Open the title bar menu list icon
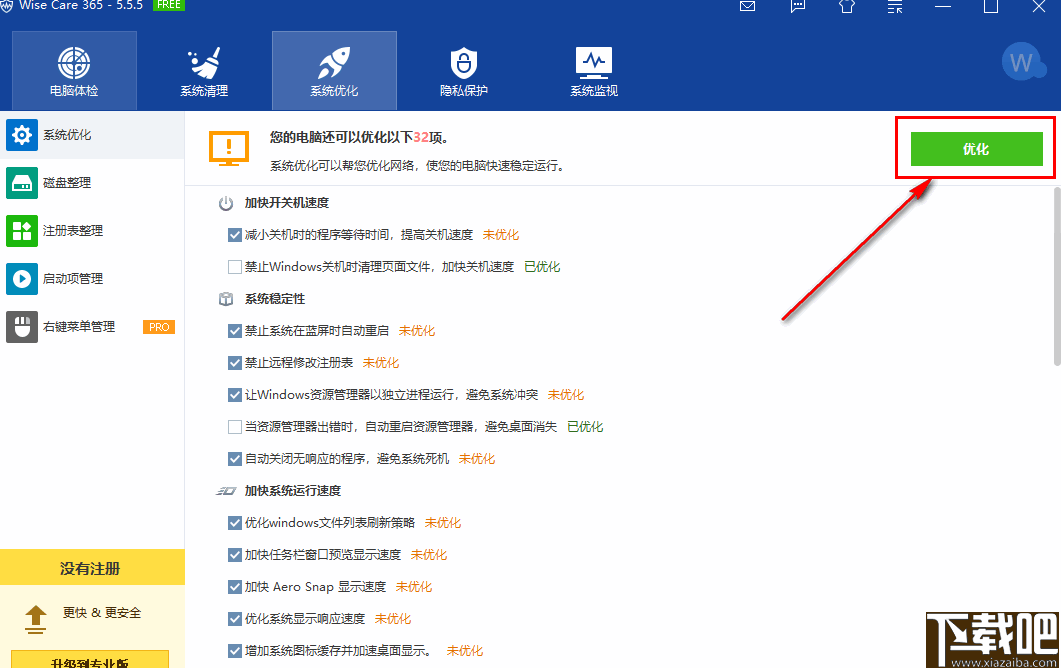Screen dimensions: 1061x668 895,7
